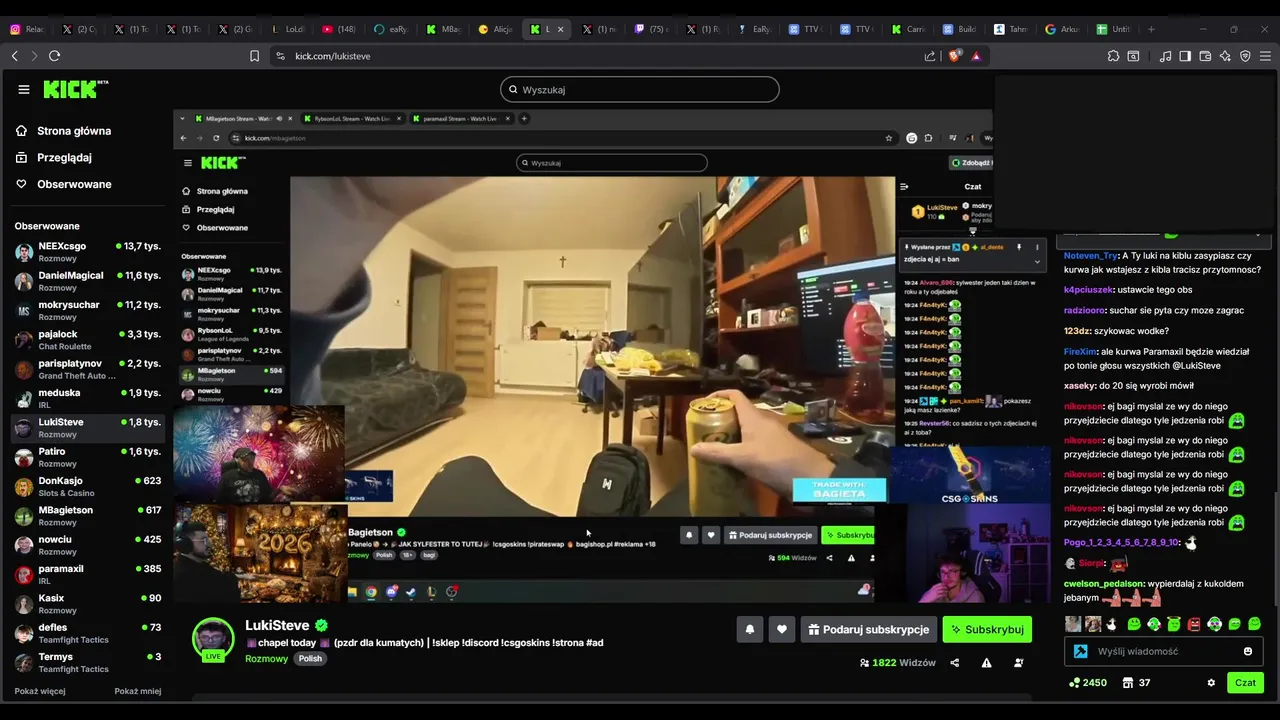Open the mokrysuchar channel in sidebar
The width and height of the screenshot is (1280, 720).
(x=88, y=310)
